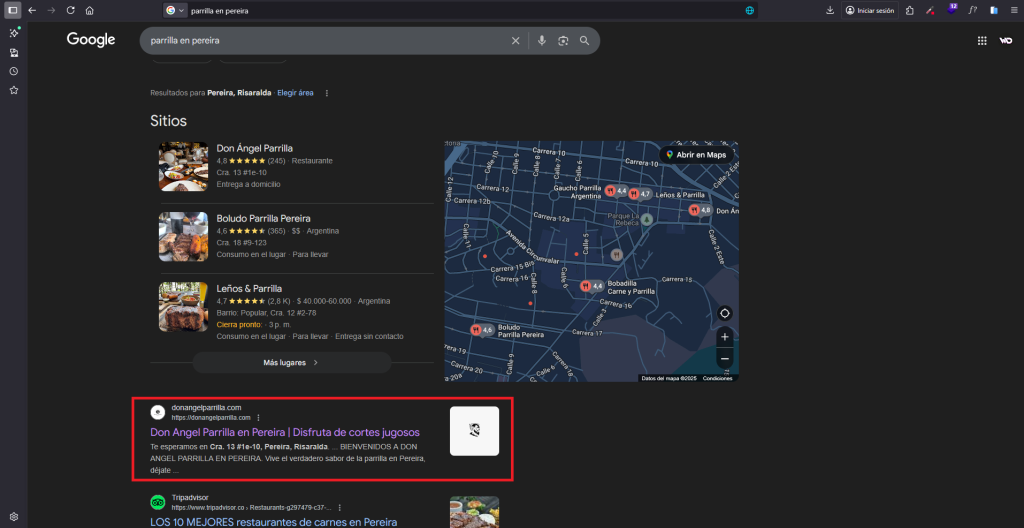Reload the page with refresh icon

pyautogui.click(x=71, y=10)
